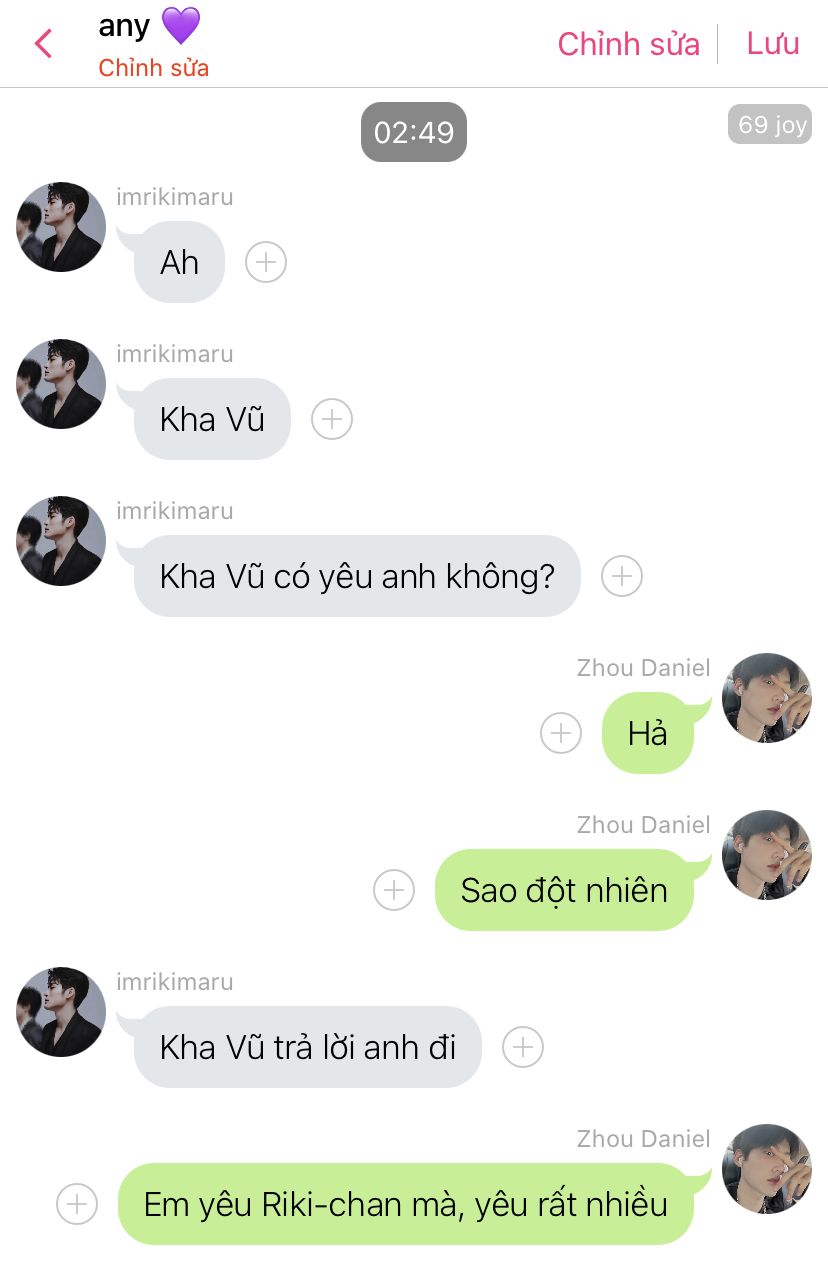
Task: Click plus icon next to "Sao đột nhiên"
Action: coord(394,890)
